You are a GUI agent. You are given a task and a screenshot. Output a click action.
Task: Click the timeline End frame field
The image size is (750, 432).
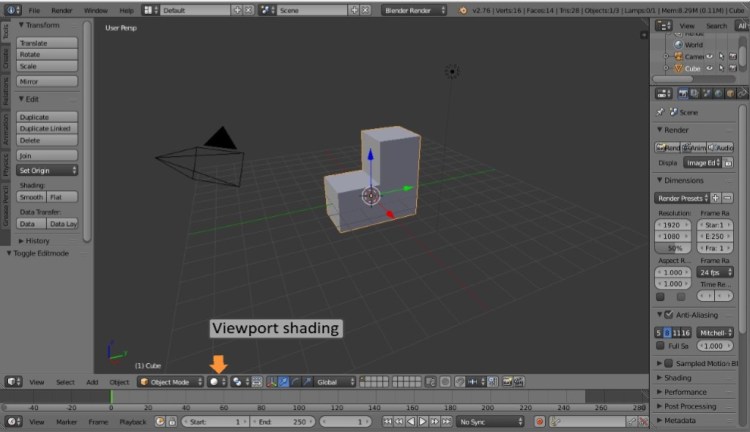coord(283,421)
